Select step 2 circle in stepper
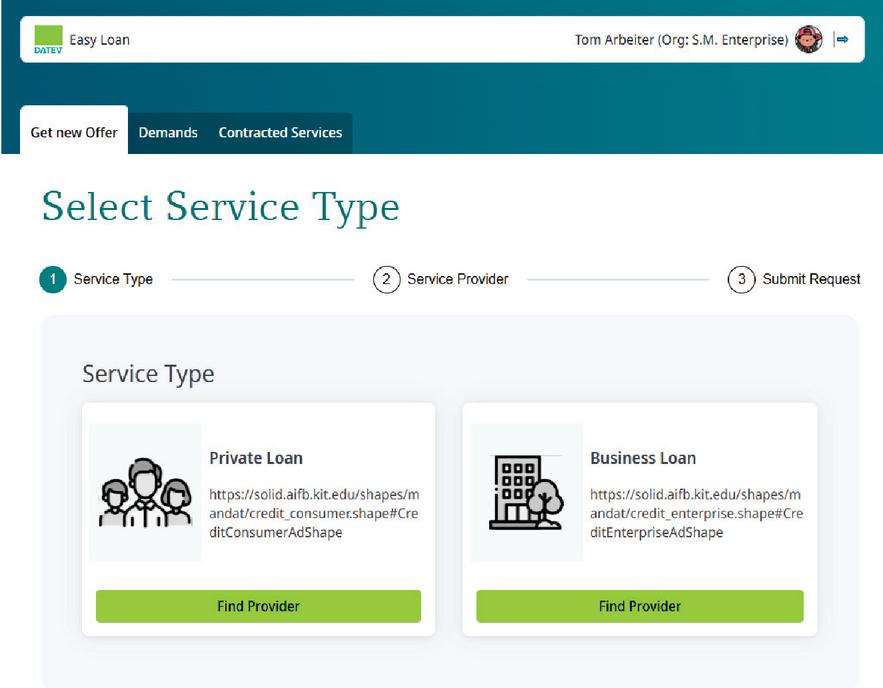Image resolution: width=883 pixels, height=688 pixels. 386,279
